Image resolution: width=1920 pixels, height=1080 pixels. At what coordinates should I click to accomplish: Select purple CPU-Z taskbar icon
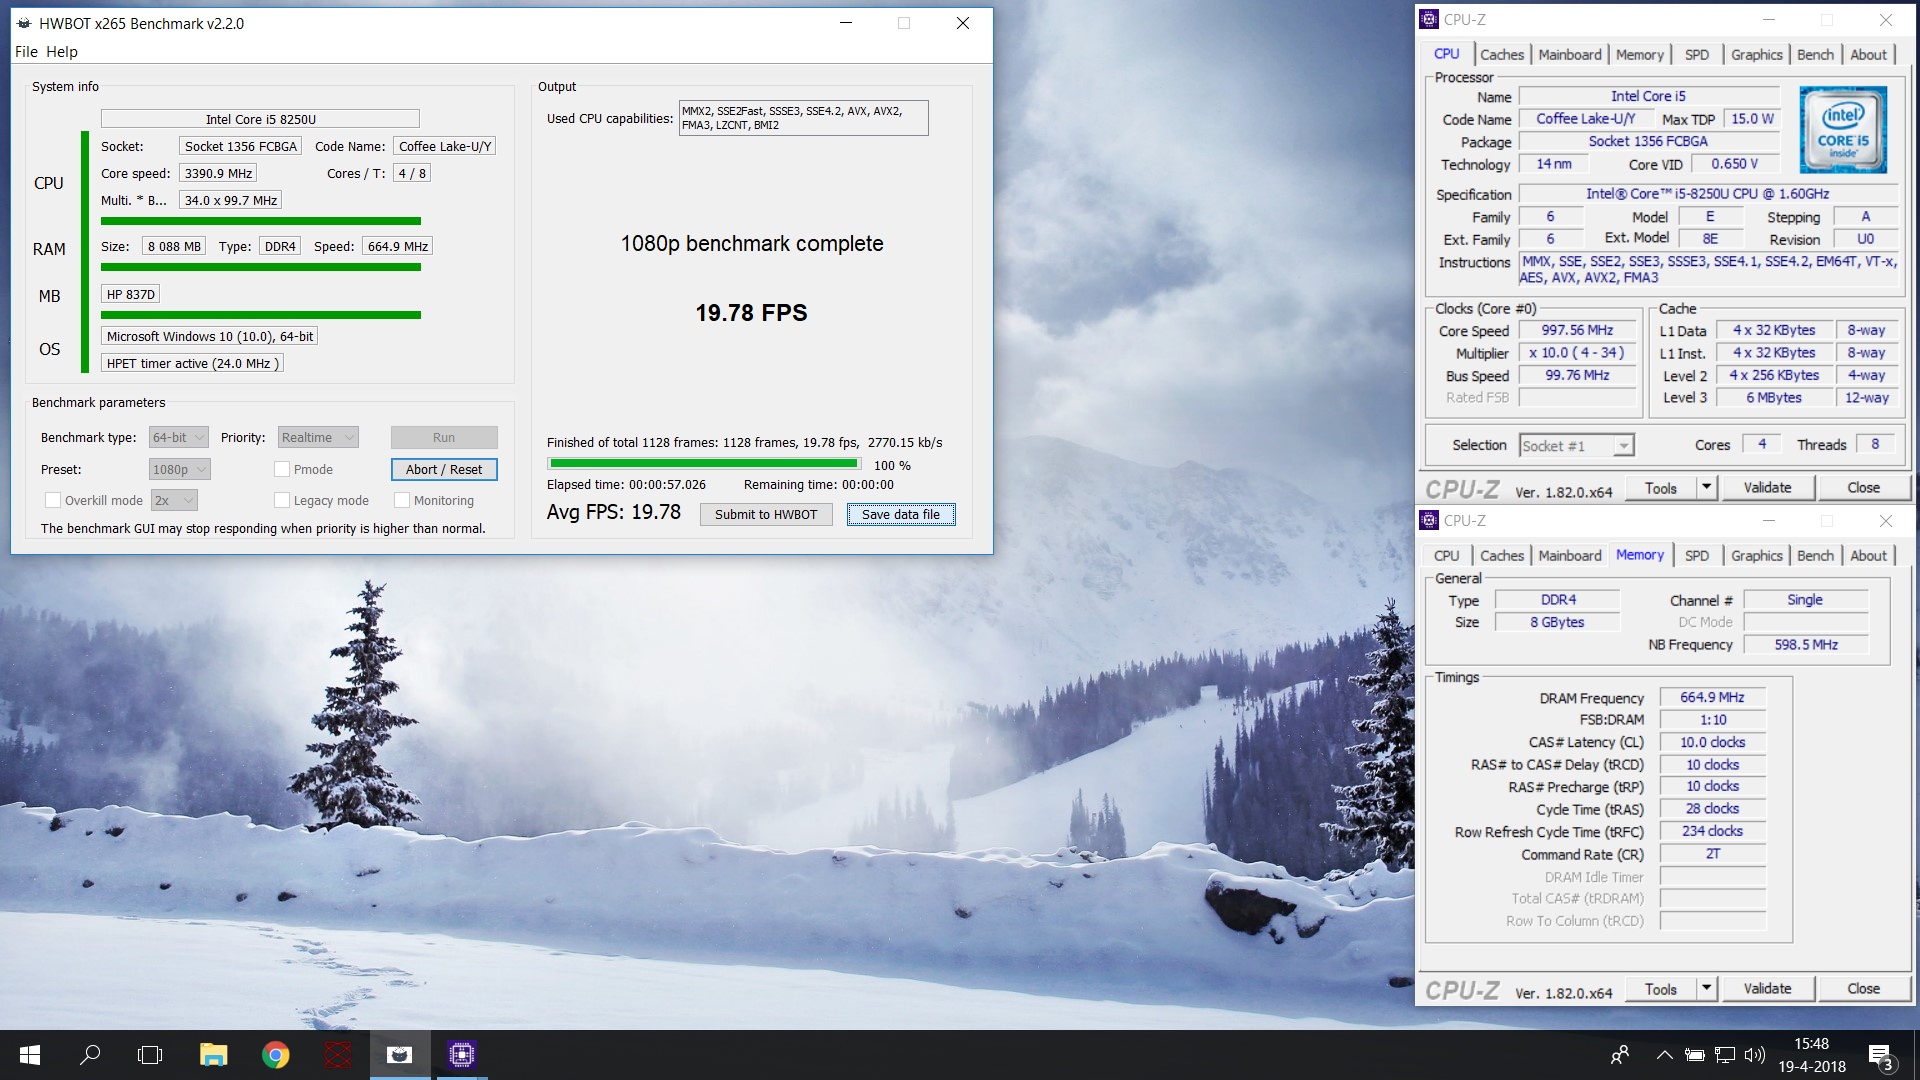tap(461, 1055)
